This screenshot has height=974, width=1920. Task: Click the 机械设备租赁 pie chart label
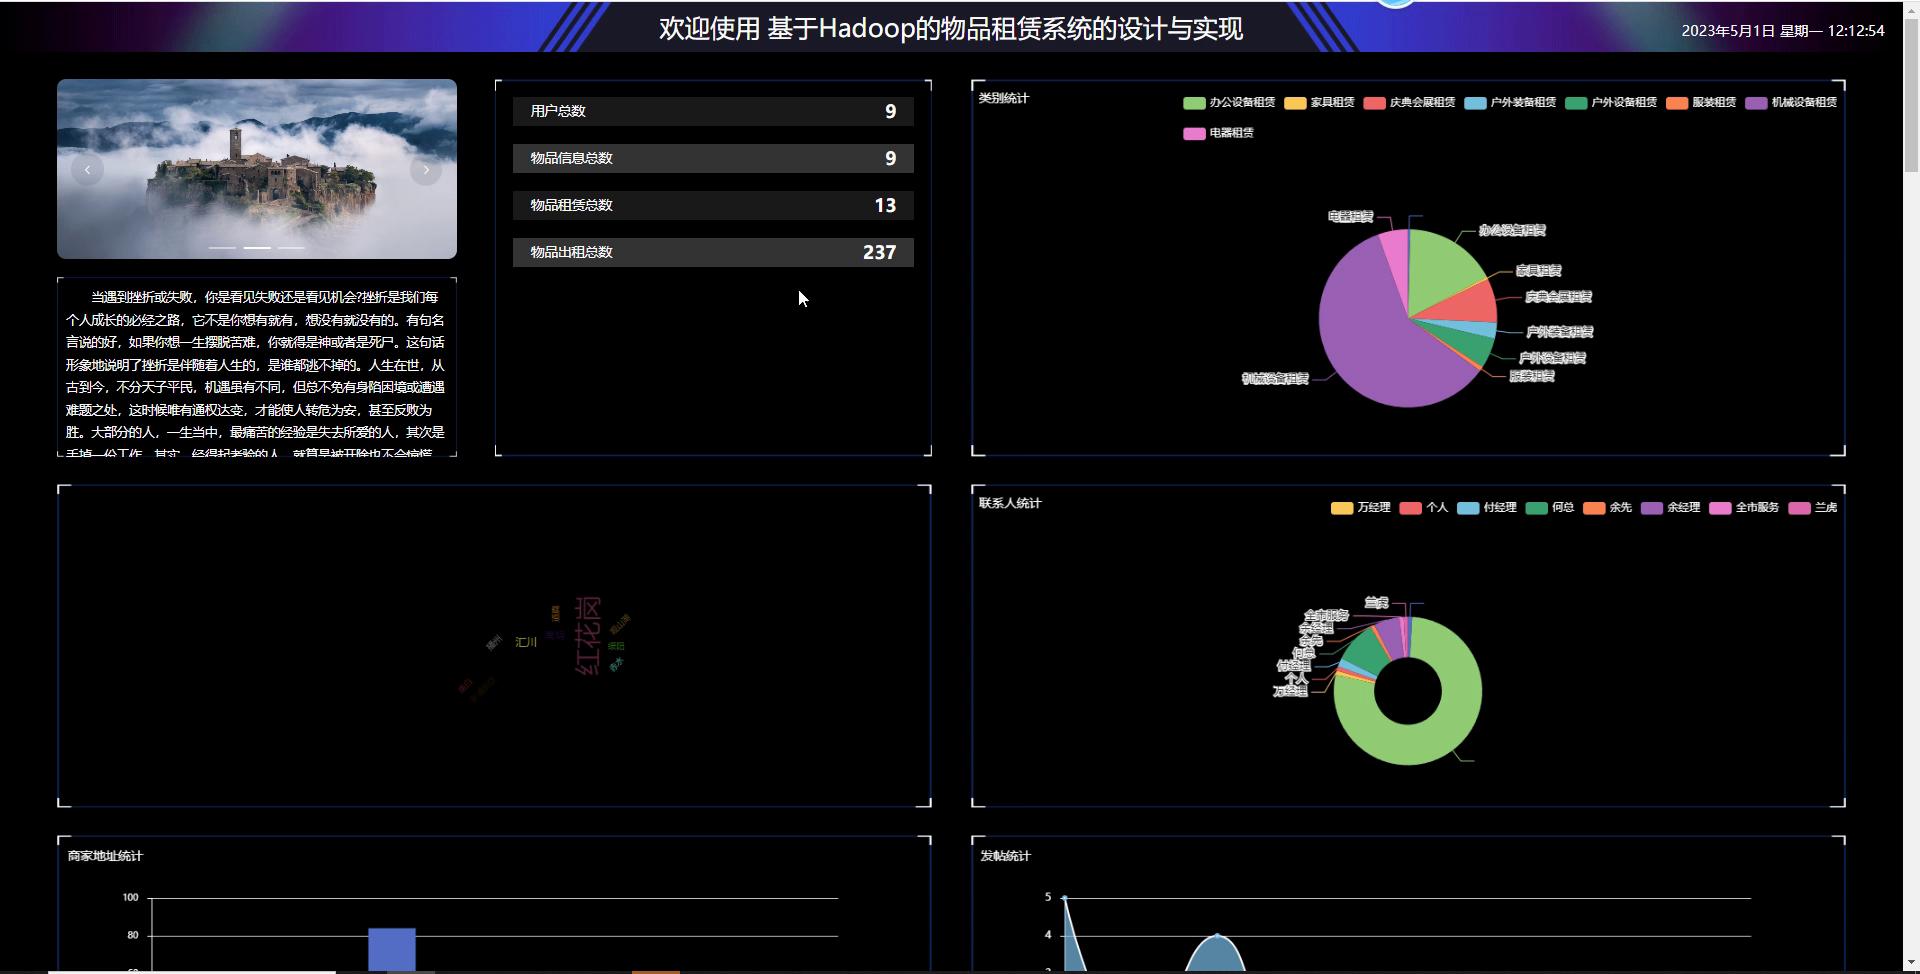coord(1275,379)
